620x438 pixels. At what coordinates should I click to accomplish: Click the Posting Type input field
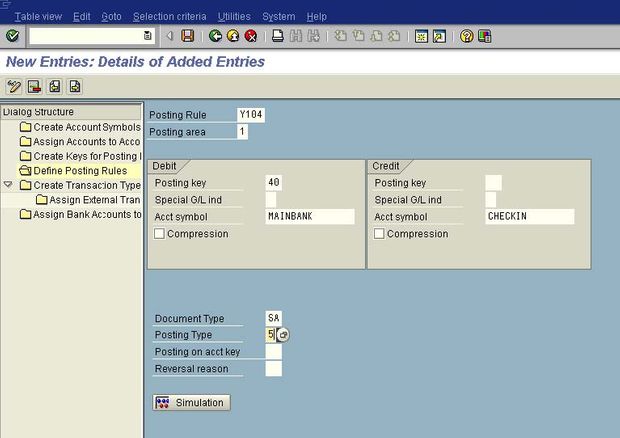tap(271, 334)
